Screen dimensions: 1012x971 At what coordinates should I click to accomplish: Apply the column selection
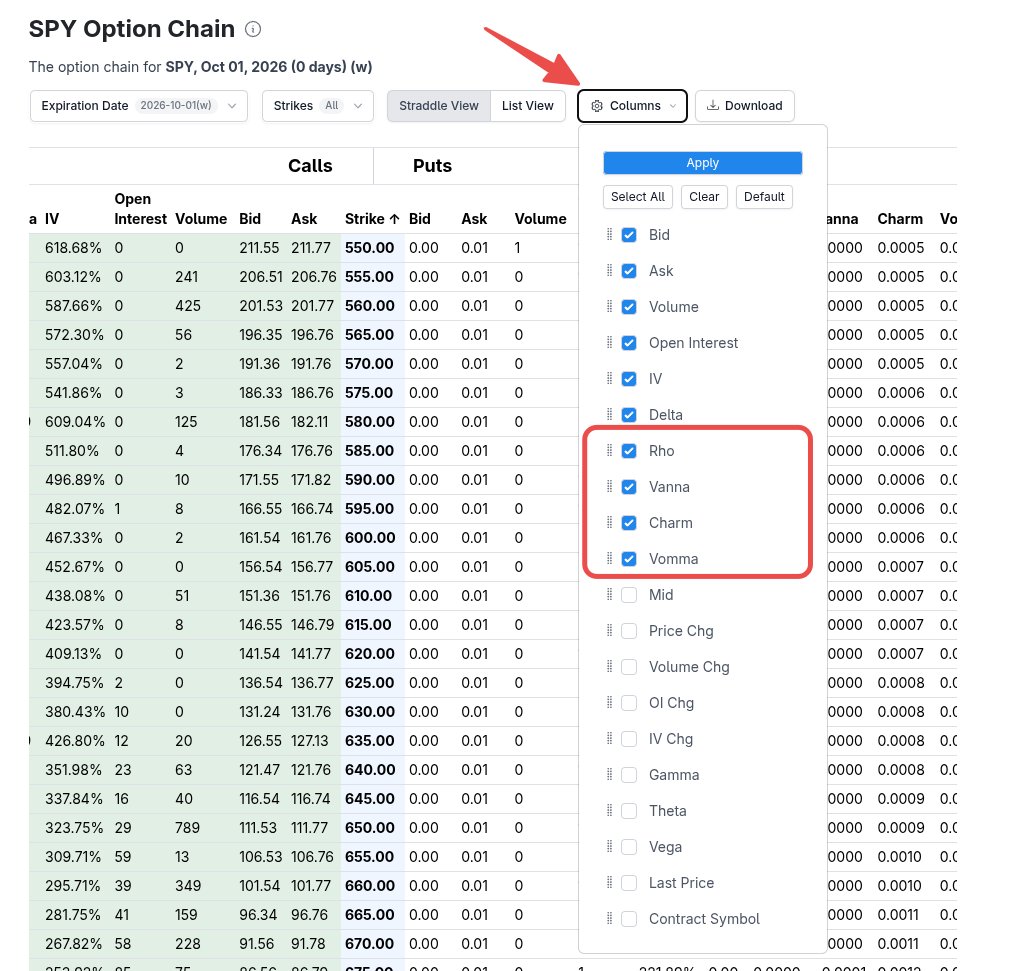703,163
